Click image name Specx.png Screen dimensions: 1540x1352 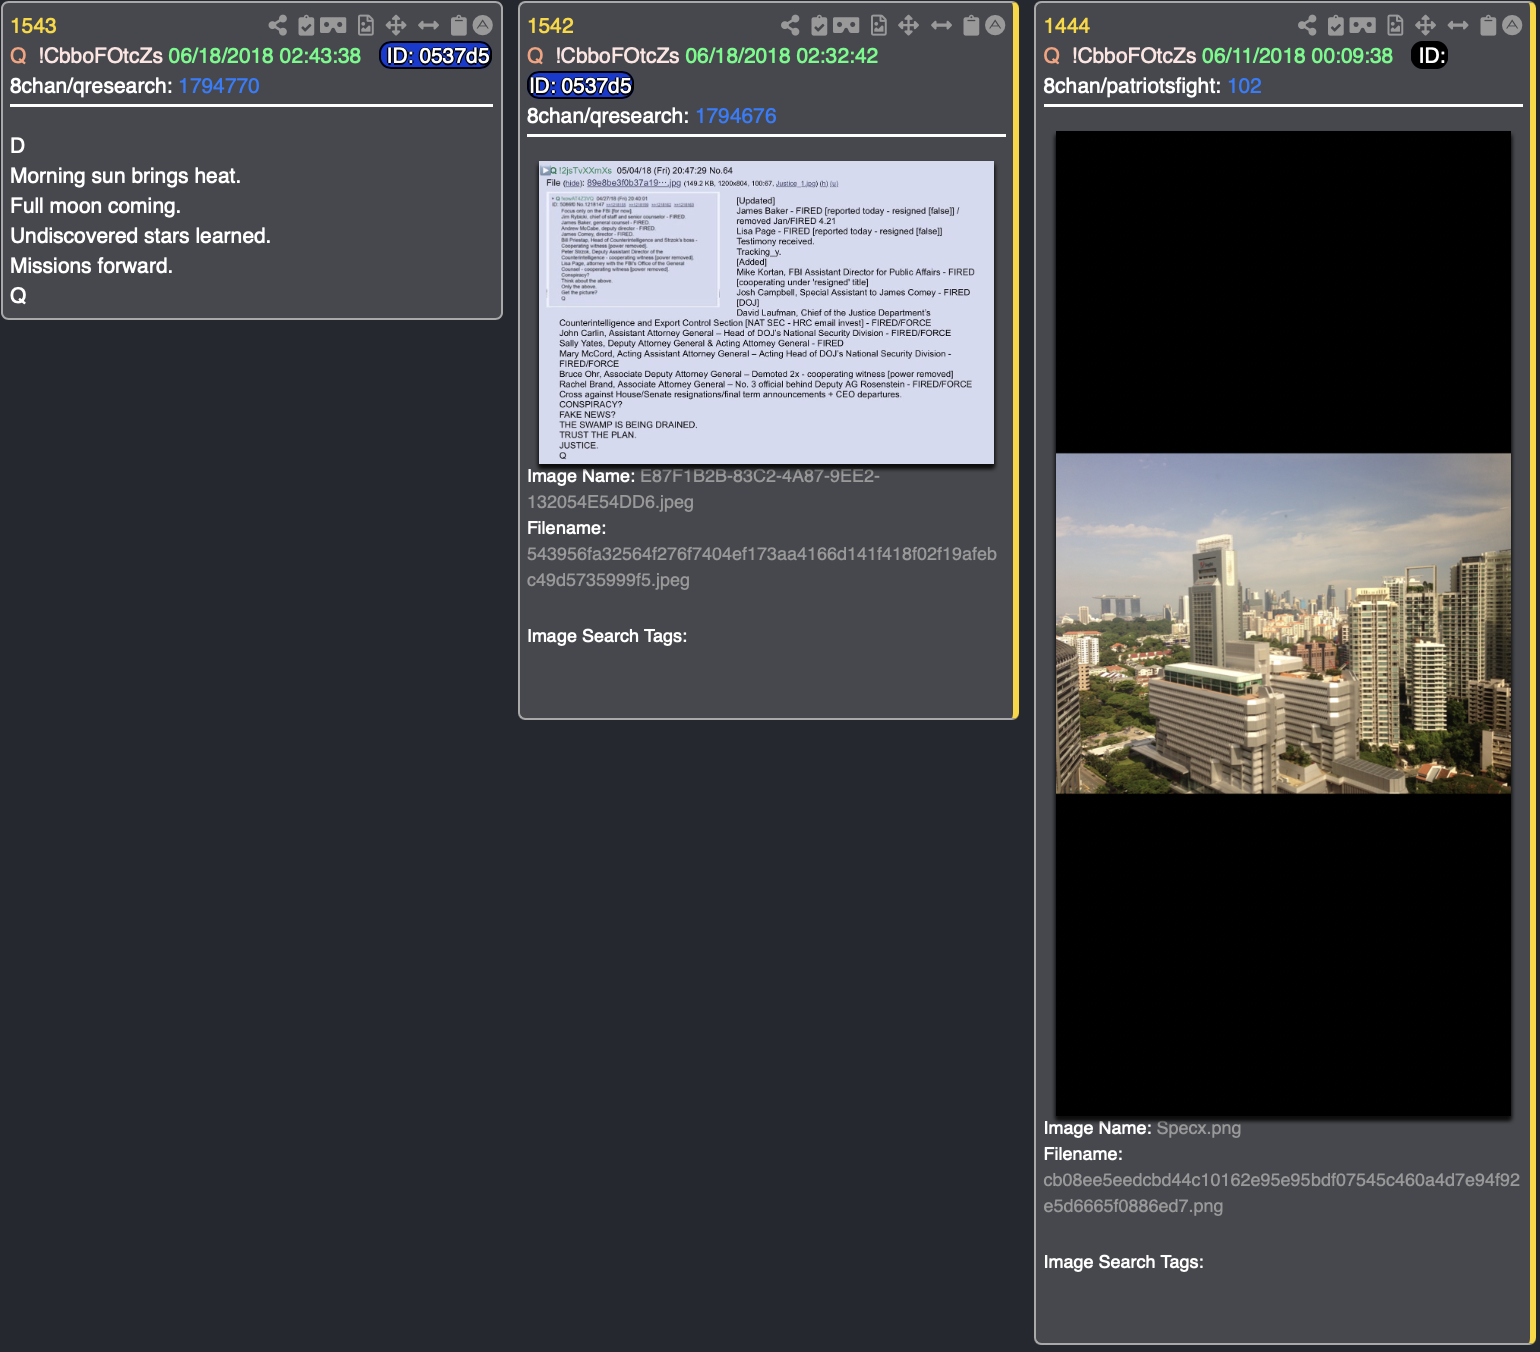1199,1128
